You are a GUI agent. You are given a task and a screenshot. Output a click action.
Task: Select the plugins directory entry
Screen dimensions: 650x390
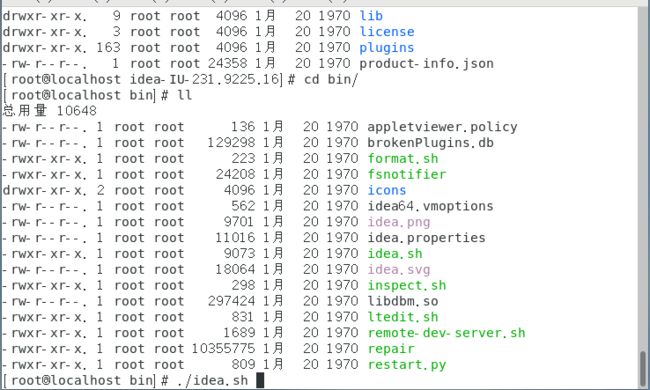pos(387,48)
